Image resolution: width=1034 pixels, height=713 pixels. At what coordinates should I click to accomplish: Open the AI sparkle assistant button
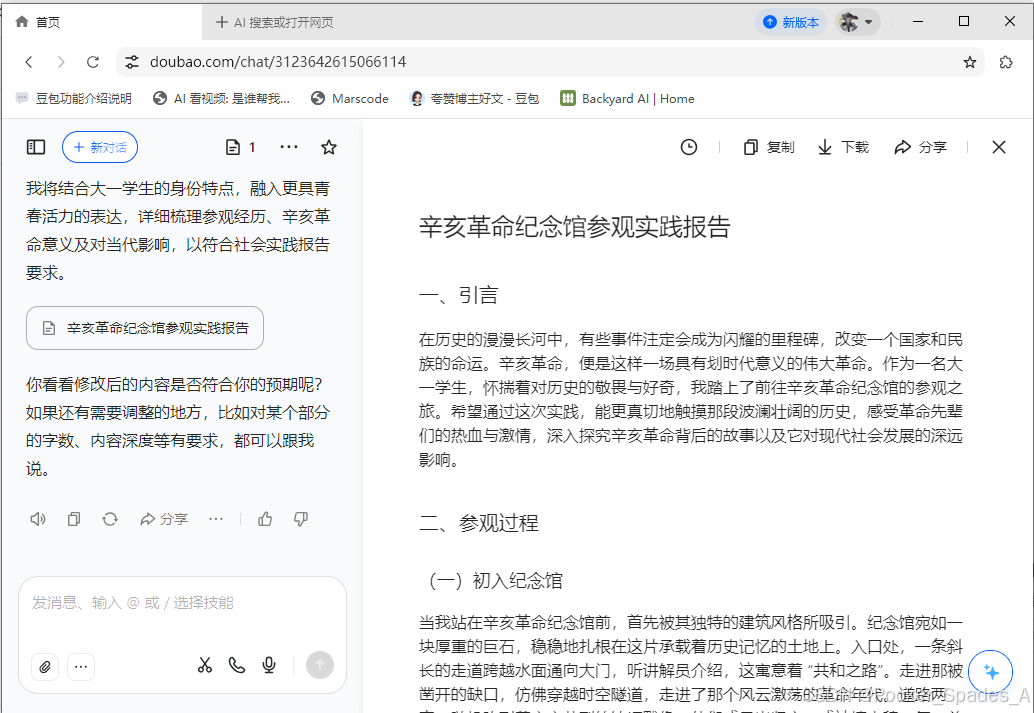pyautogui.click(x=990, y=672)
